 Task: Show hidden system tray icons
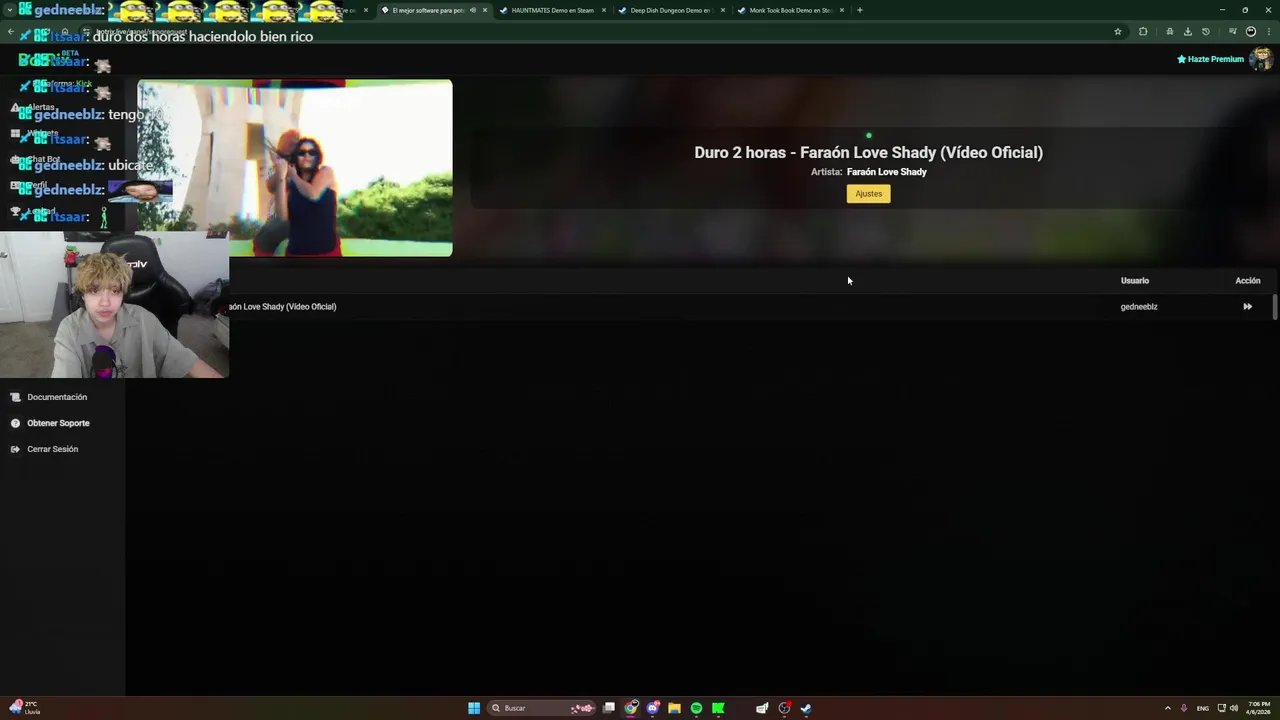[x=1167, y=708]
